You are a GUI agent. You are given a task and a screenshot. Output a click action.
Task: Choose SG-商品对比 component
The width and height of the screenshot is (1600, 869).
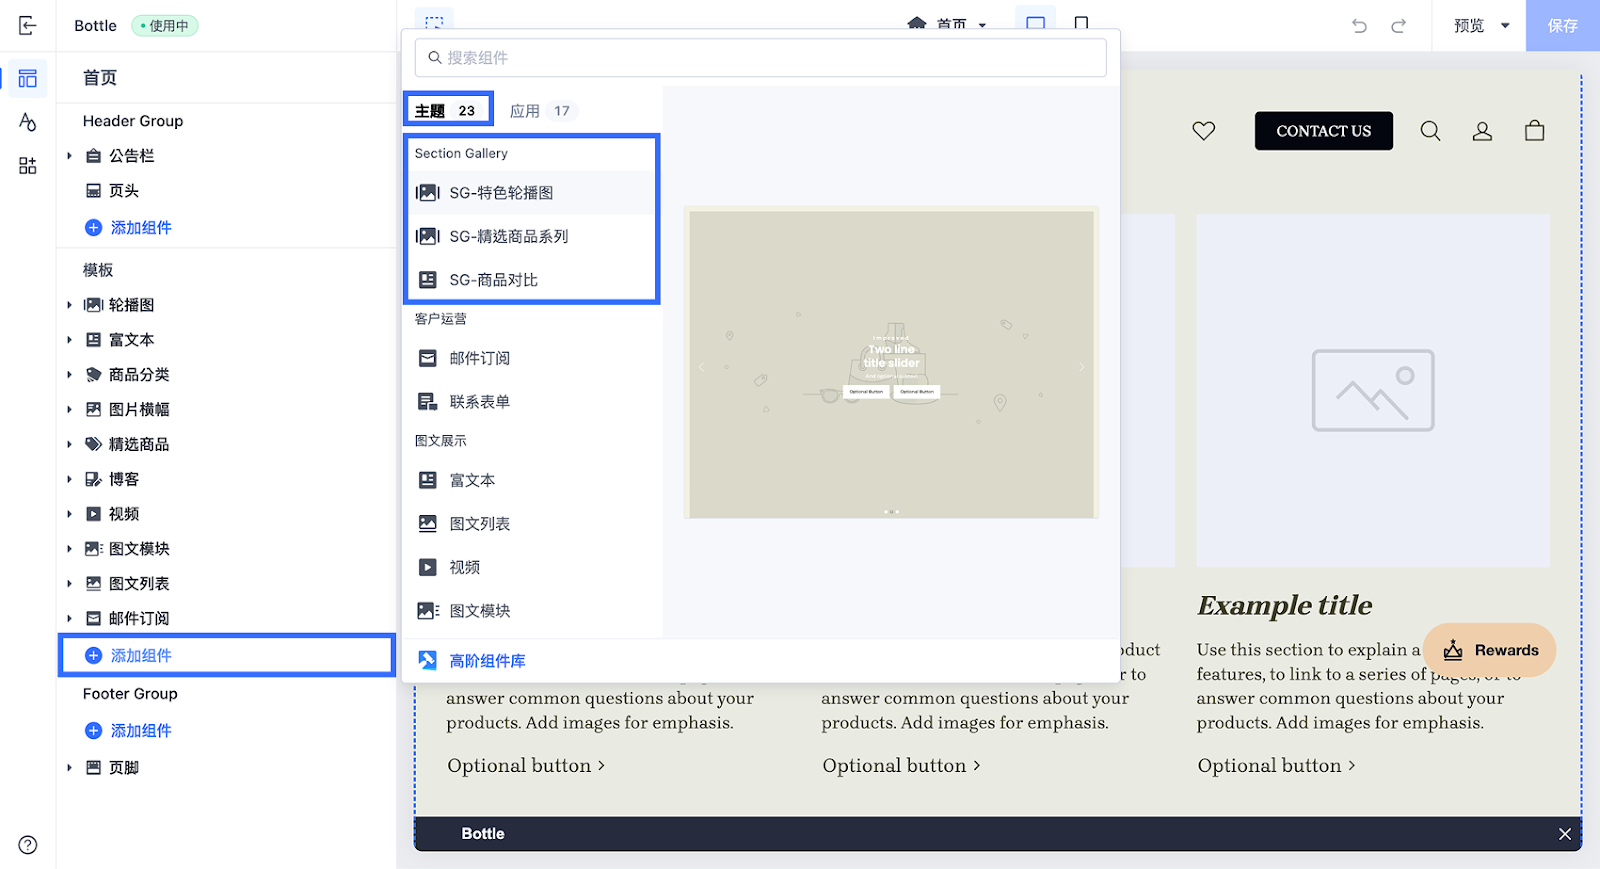click(x=531, y=280)
